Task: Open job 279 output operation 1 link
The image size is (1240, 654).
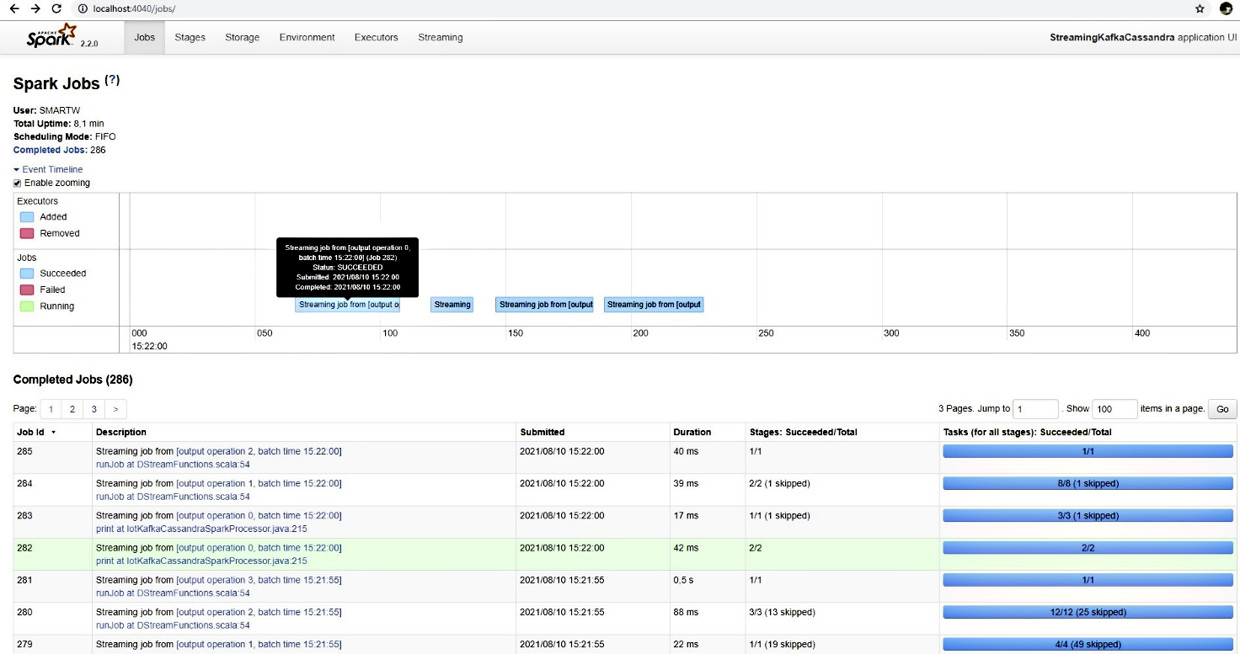Action: click(259, 644)
